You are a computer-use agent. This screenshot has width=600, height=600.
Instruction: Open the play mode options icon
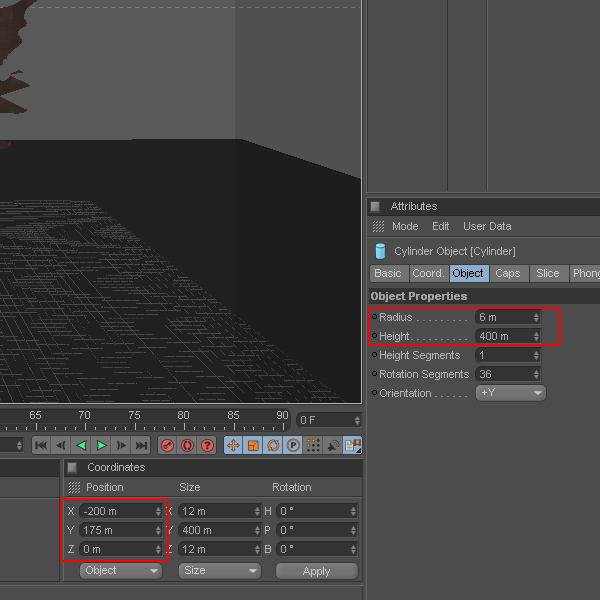[x=352, y=445]
